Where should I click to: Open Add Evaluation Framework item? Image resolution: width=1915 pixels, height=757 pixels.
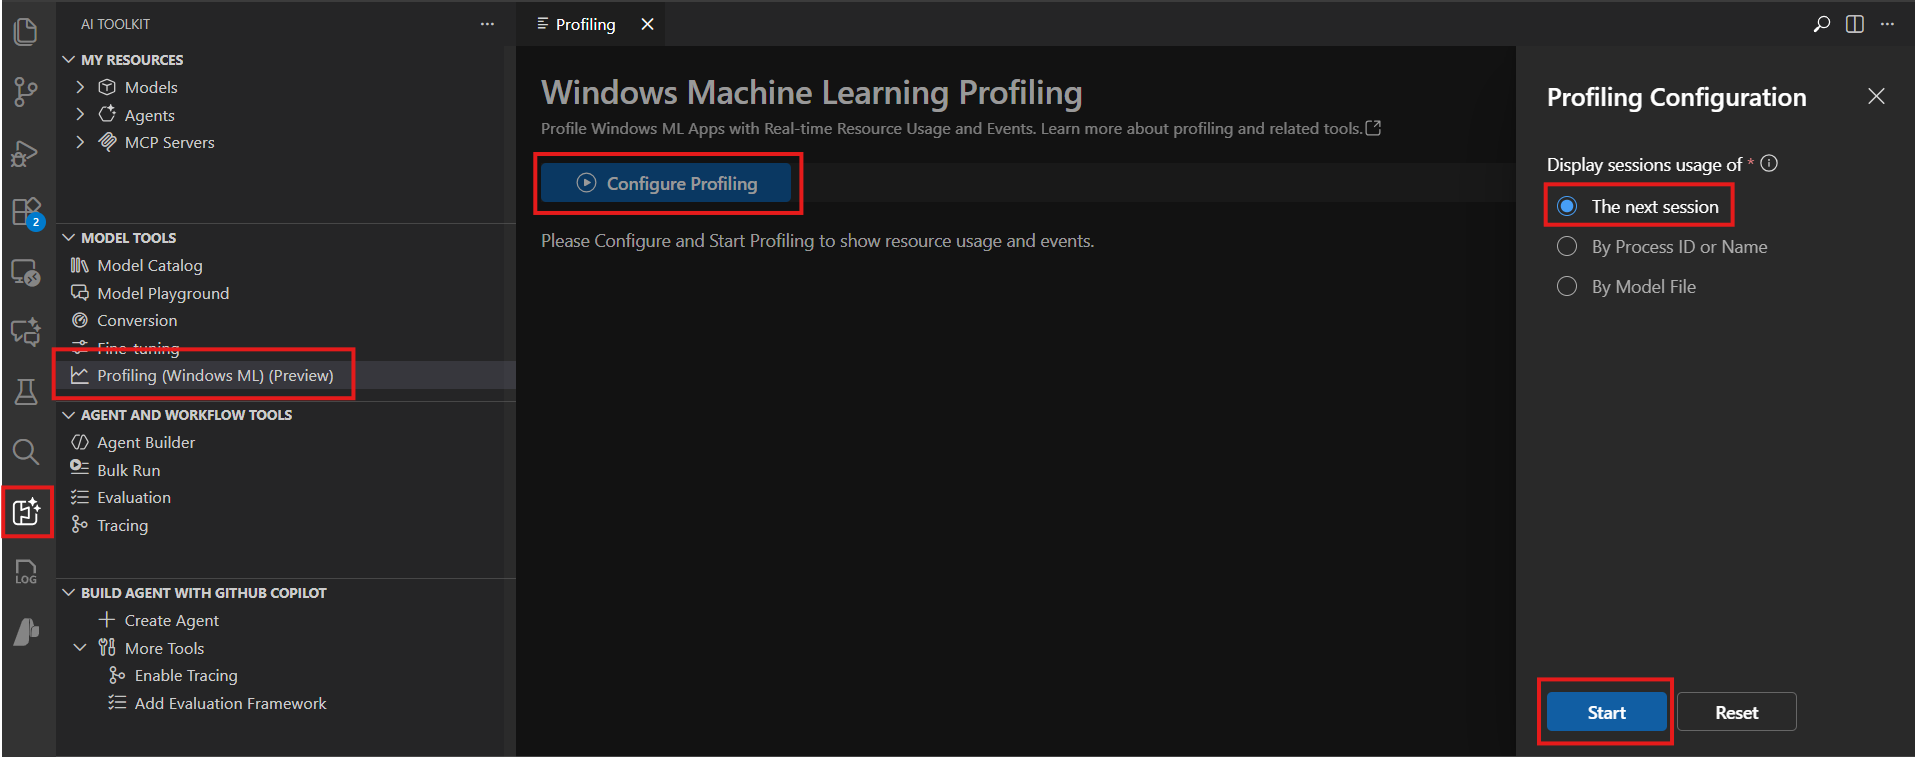[x=230, y=703]
